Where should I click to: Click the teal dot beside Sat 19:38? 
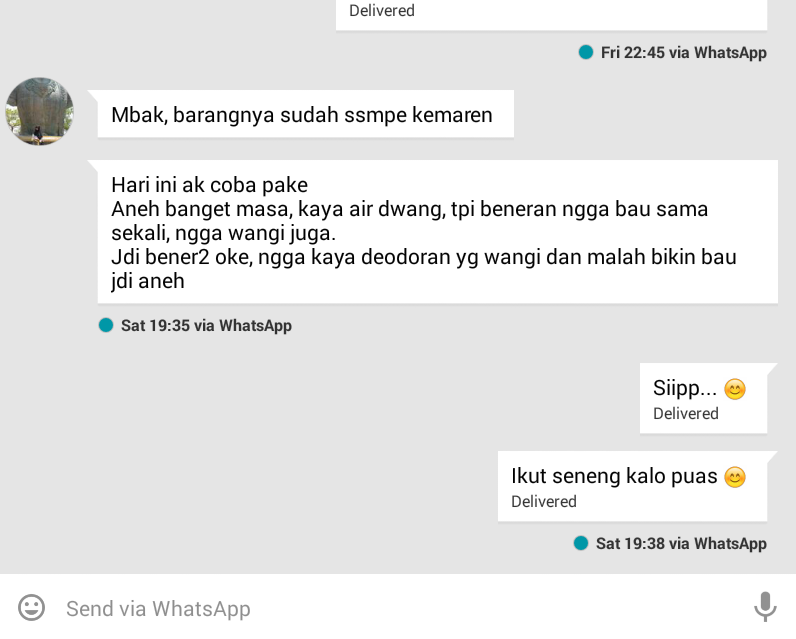[581, 543]
